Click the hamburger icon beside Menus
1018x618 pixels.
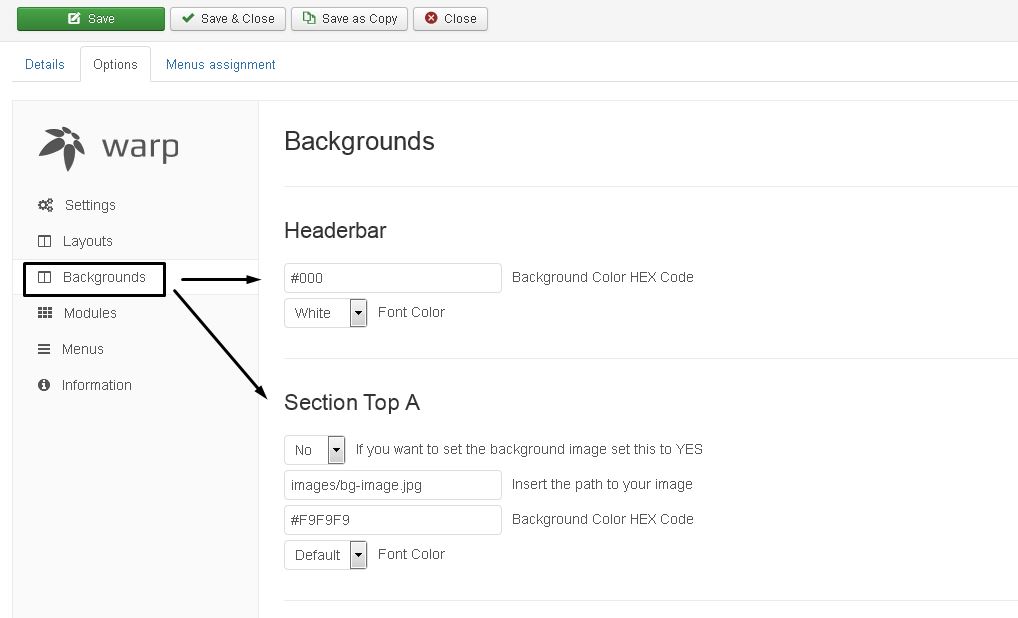coord(44,349)
